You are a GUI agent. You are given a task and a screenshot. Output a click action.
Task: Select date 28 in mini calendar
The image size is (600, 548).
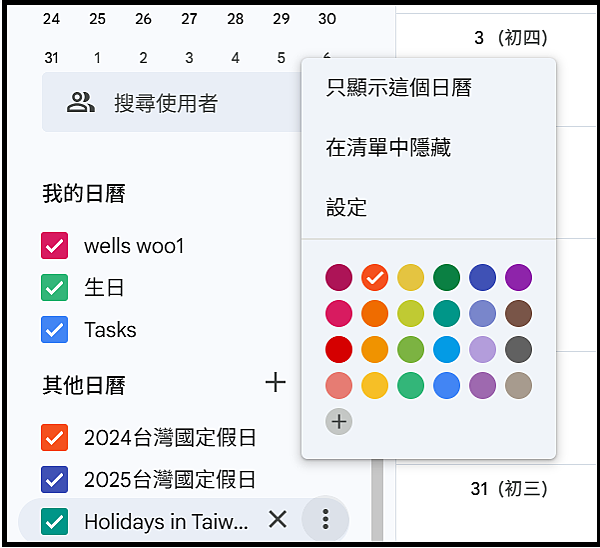click(235, 19)
